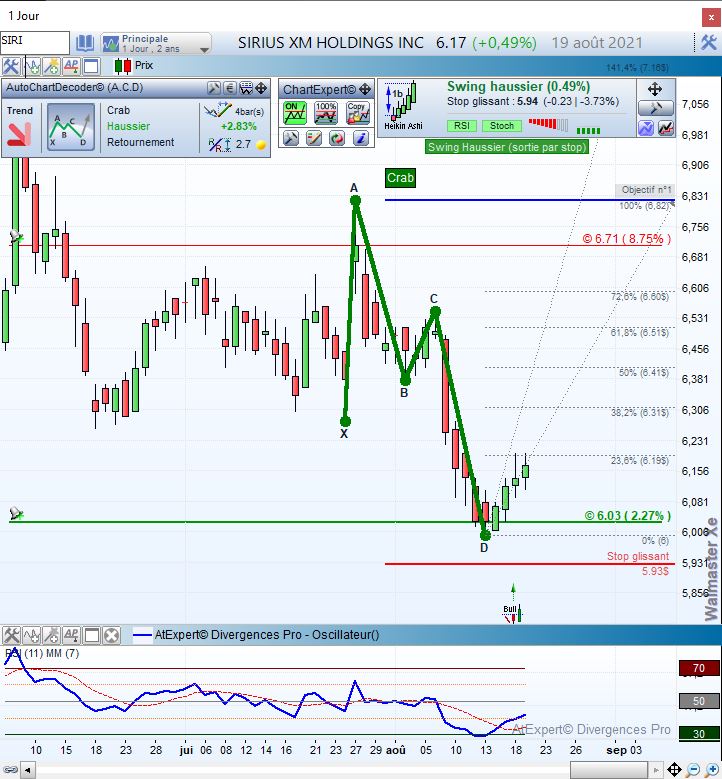Zoom in with plus magnifier icon
The image size is (722, 779).
pyautogui.click(x=712, y=770)
